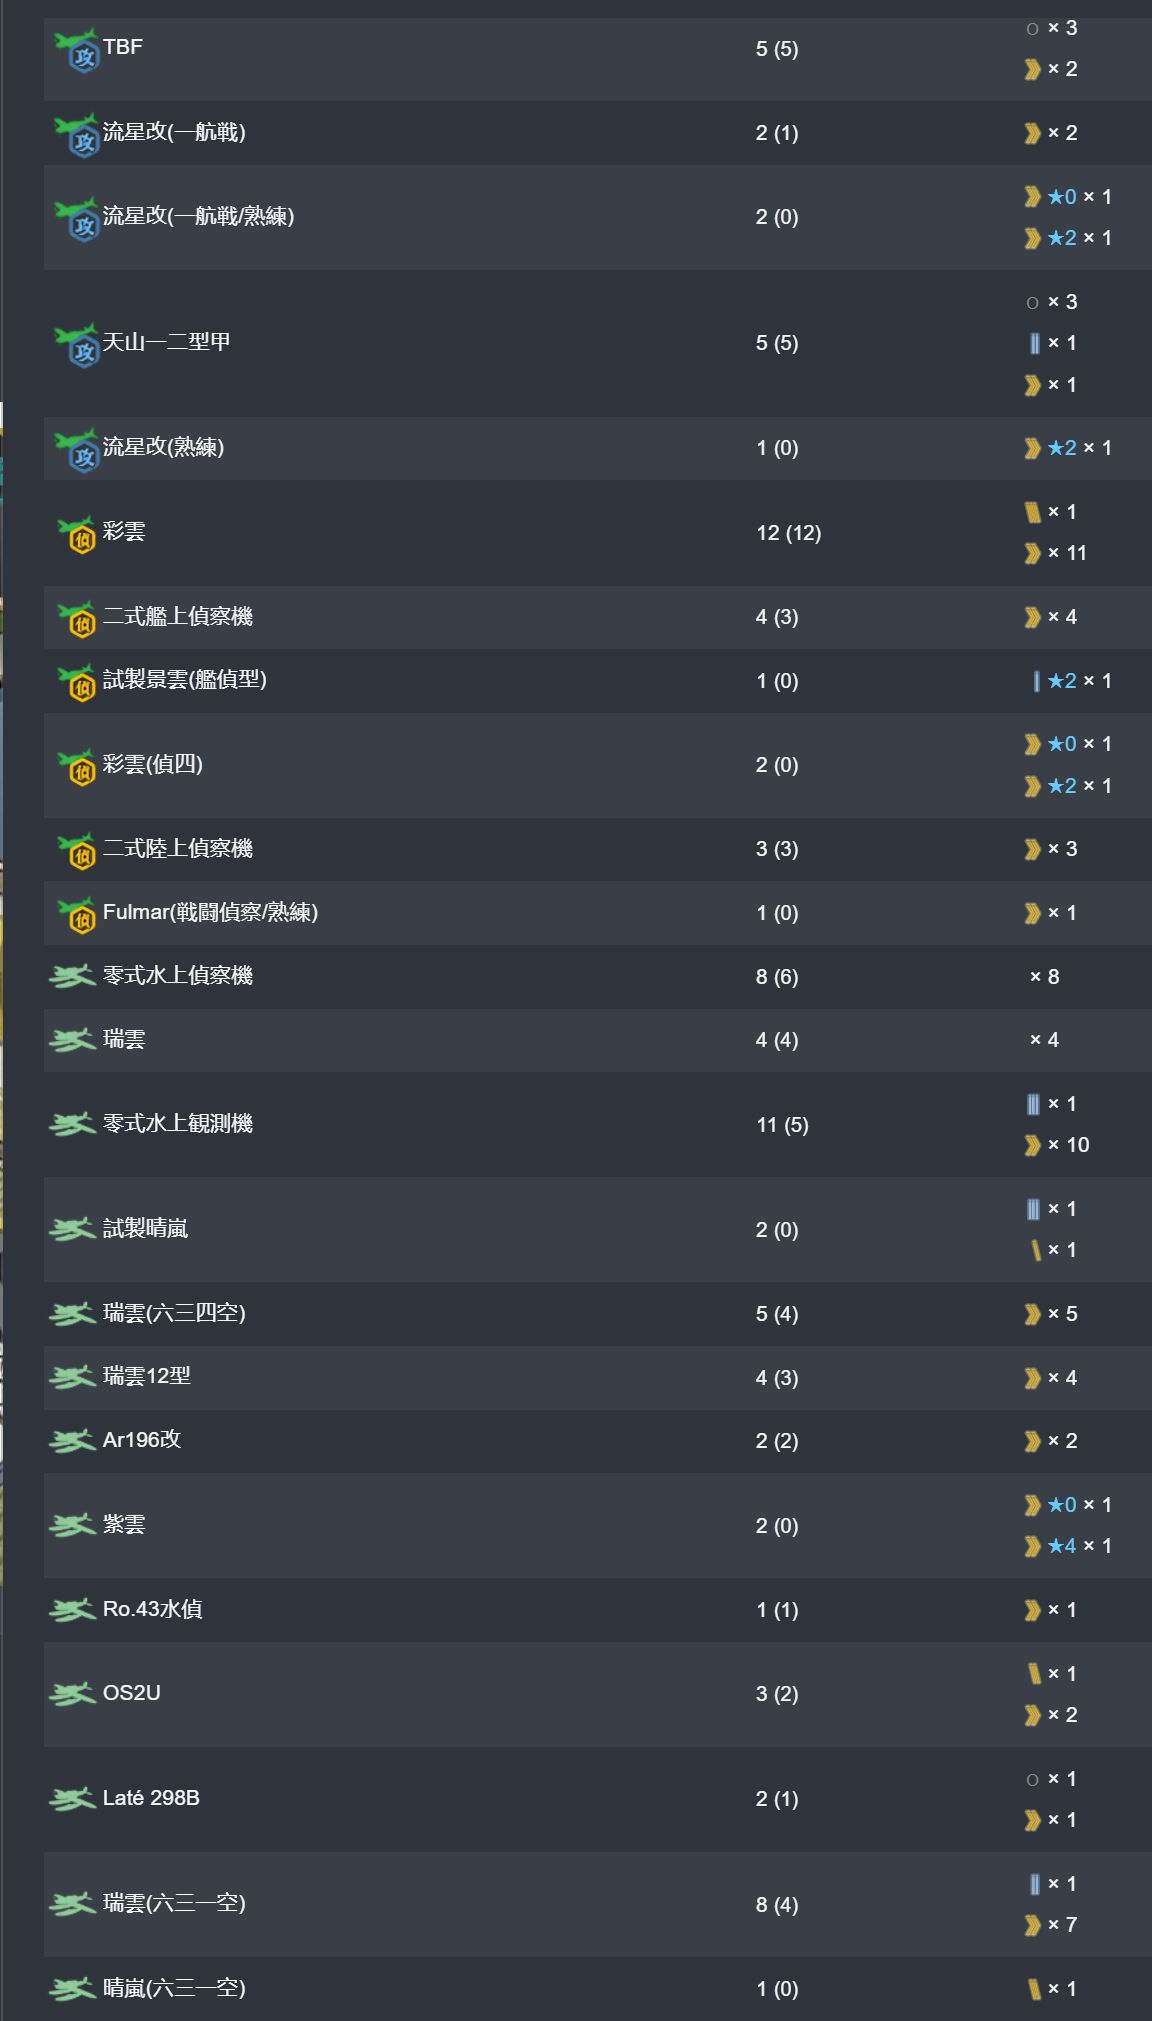Click the attacker icon next to 天山一二型甲
The image size is (1152, 2021).
77,344
